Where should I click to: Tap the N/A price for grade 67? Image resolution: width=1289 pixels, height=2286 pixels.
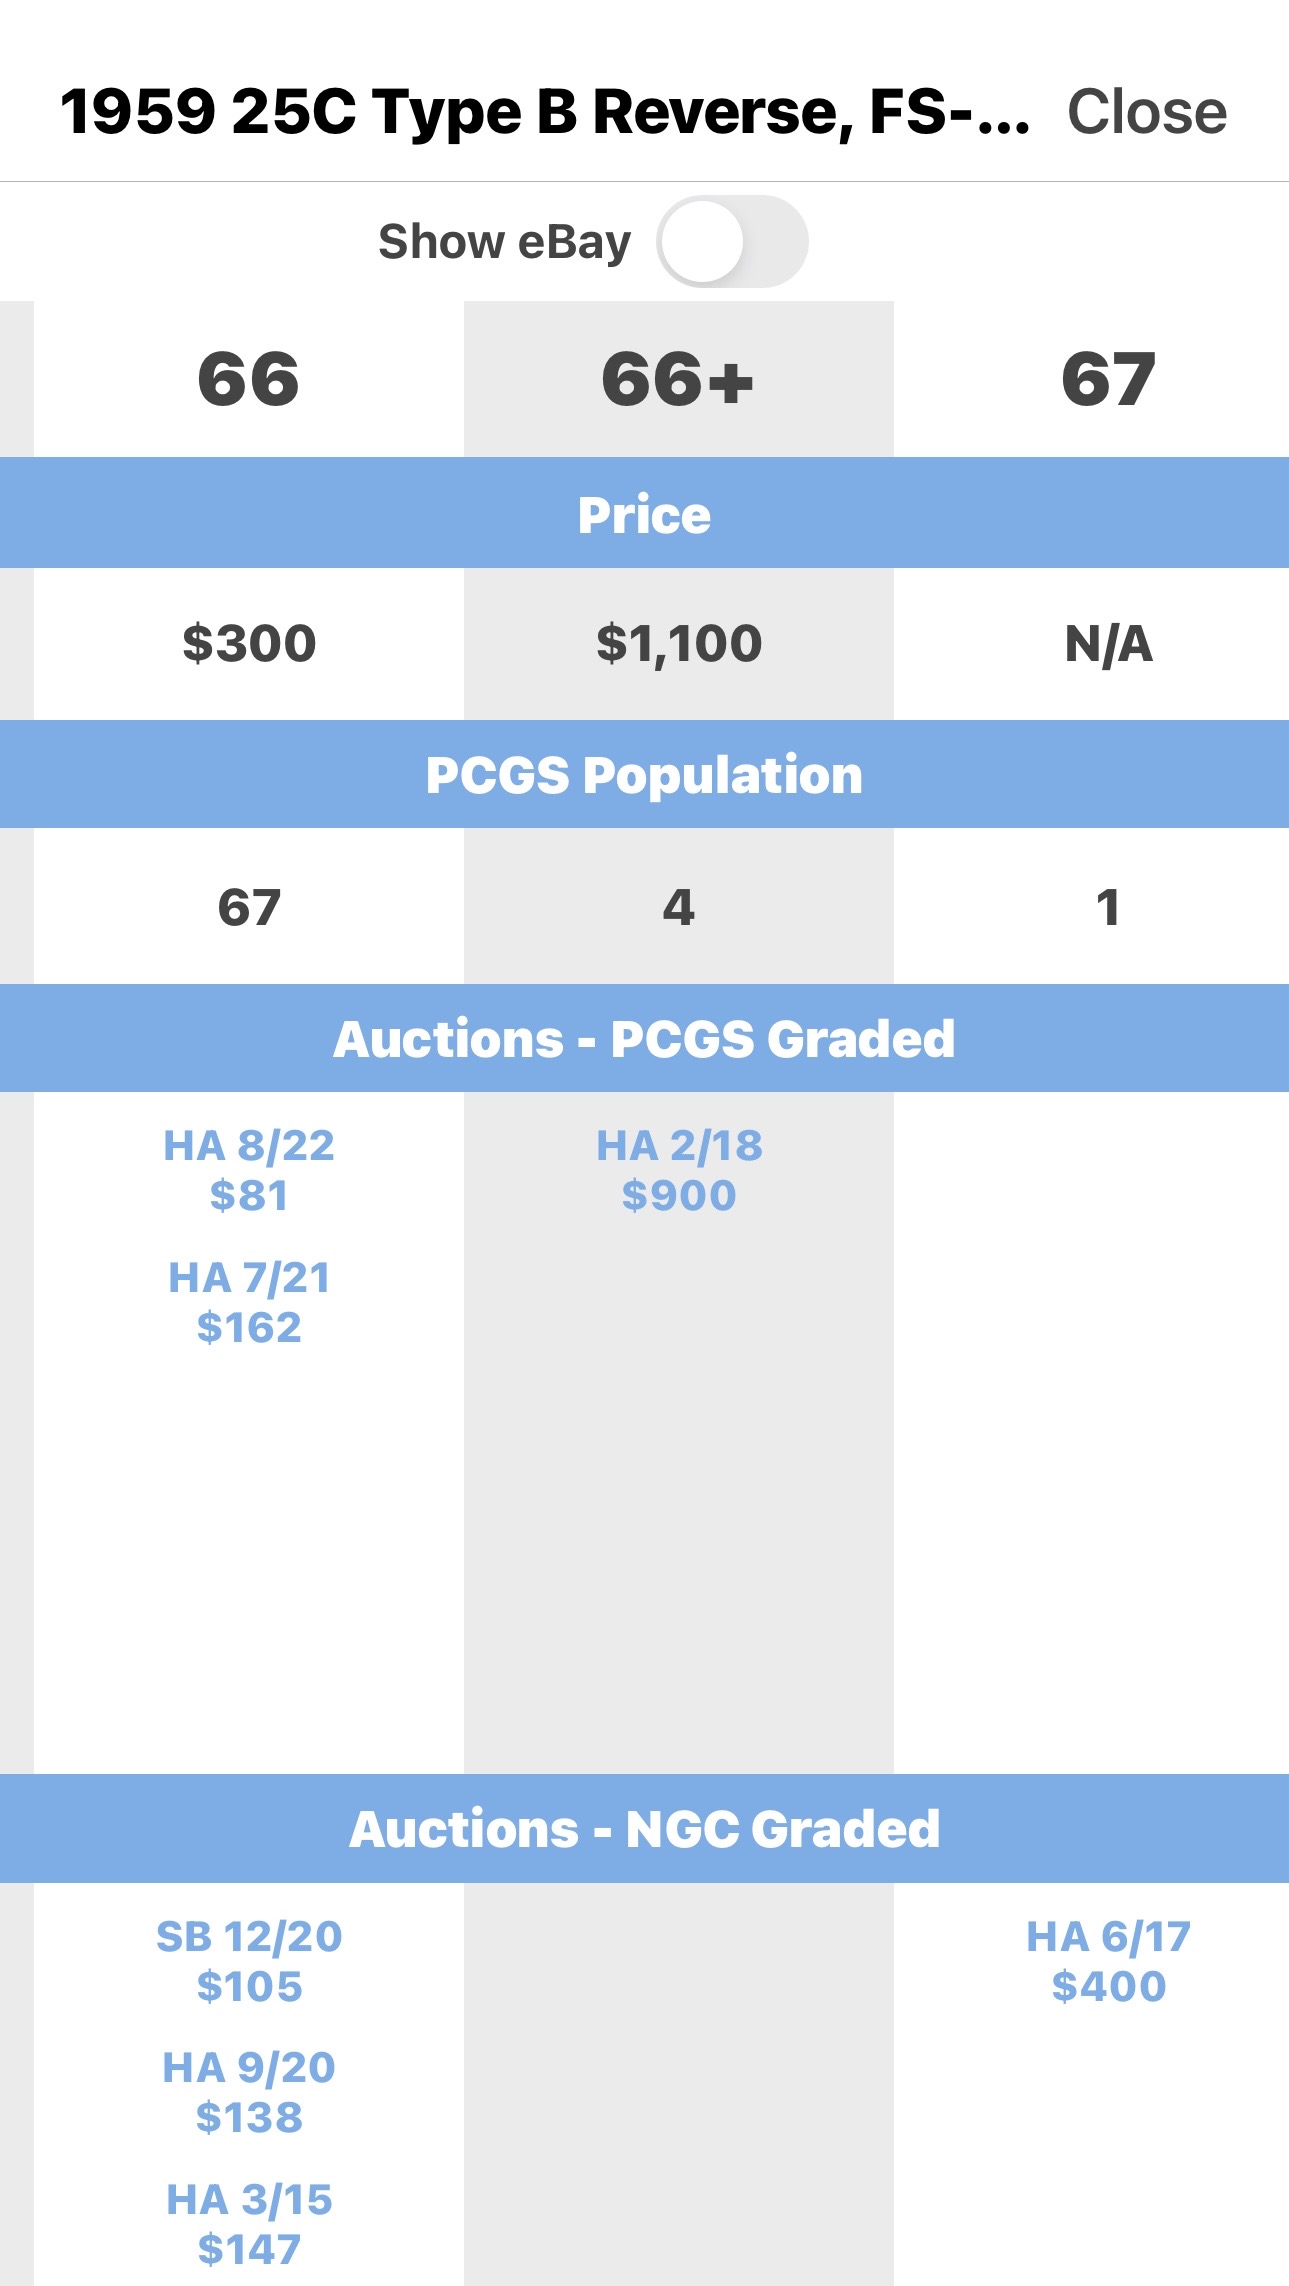[1109, 643]
